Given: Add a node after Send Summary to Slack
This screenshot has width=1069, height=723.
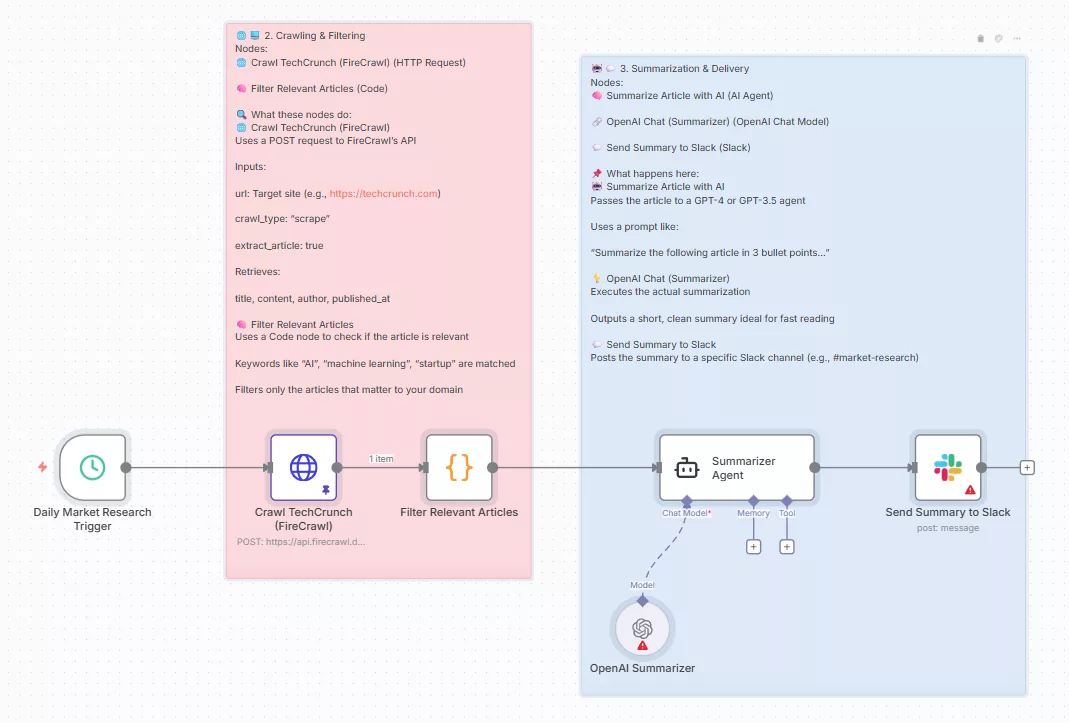Looking at the screenshot, I should [1027, 467].
